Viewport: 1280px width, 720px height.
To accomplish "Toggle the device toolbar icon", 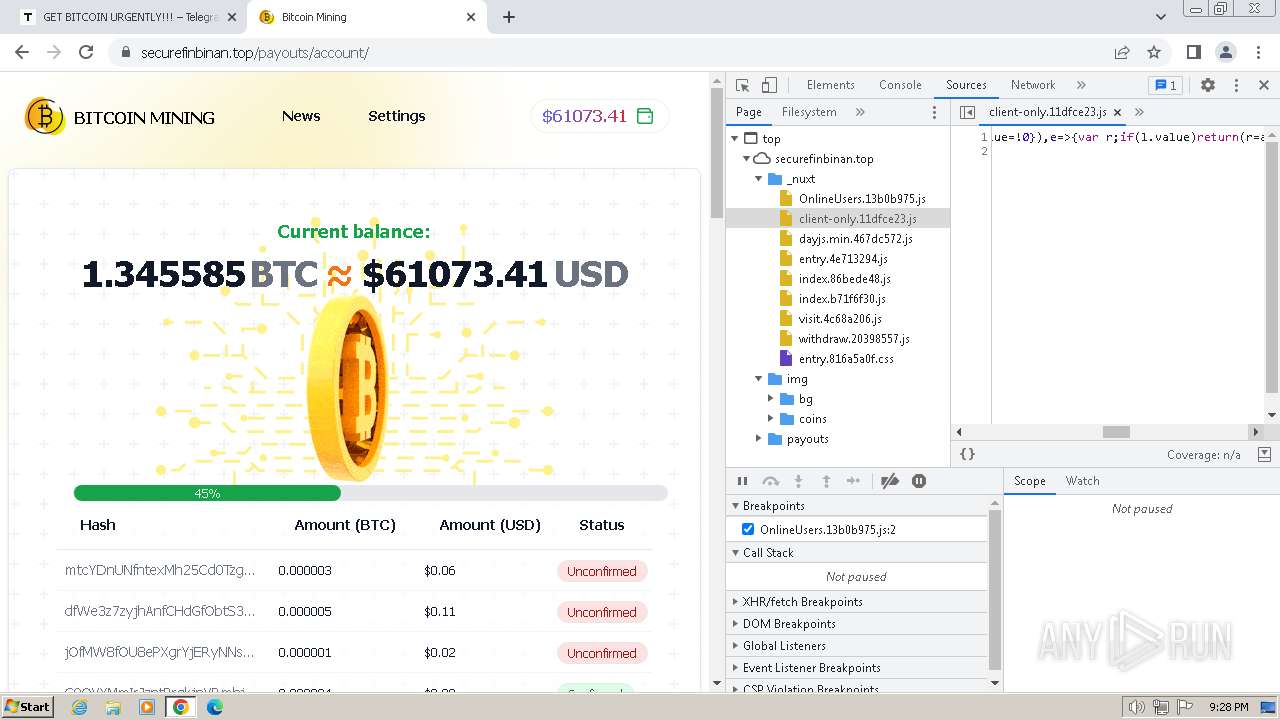I will point(769,85).
